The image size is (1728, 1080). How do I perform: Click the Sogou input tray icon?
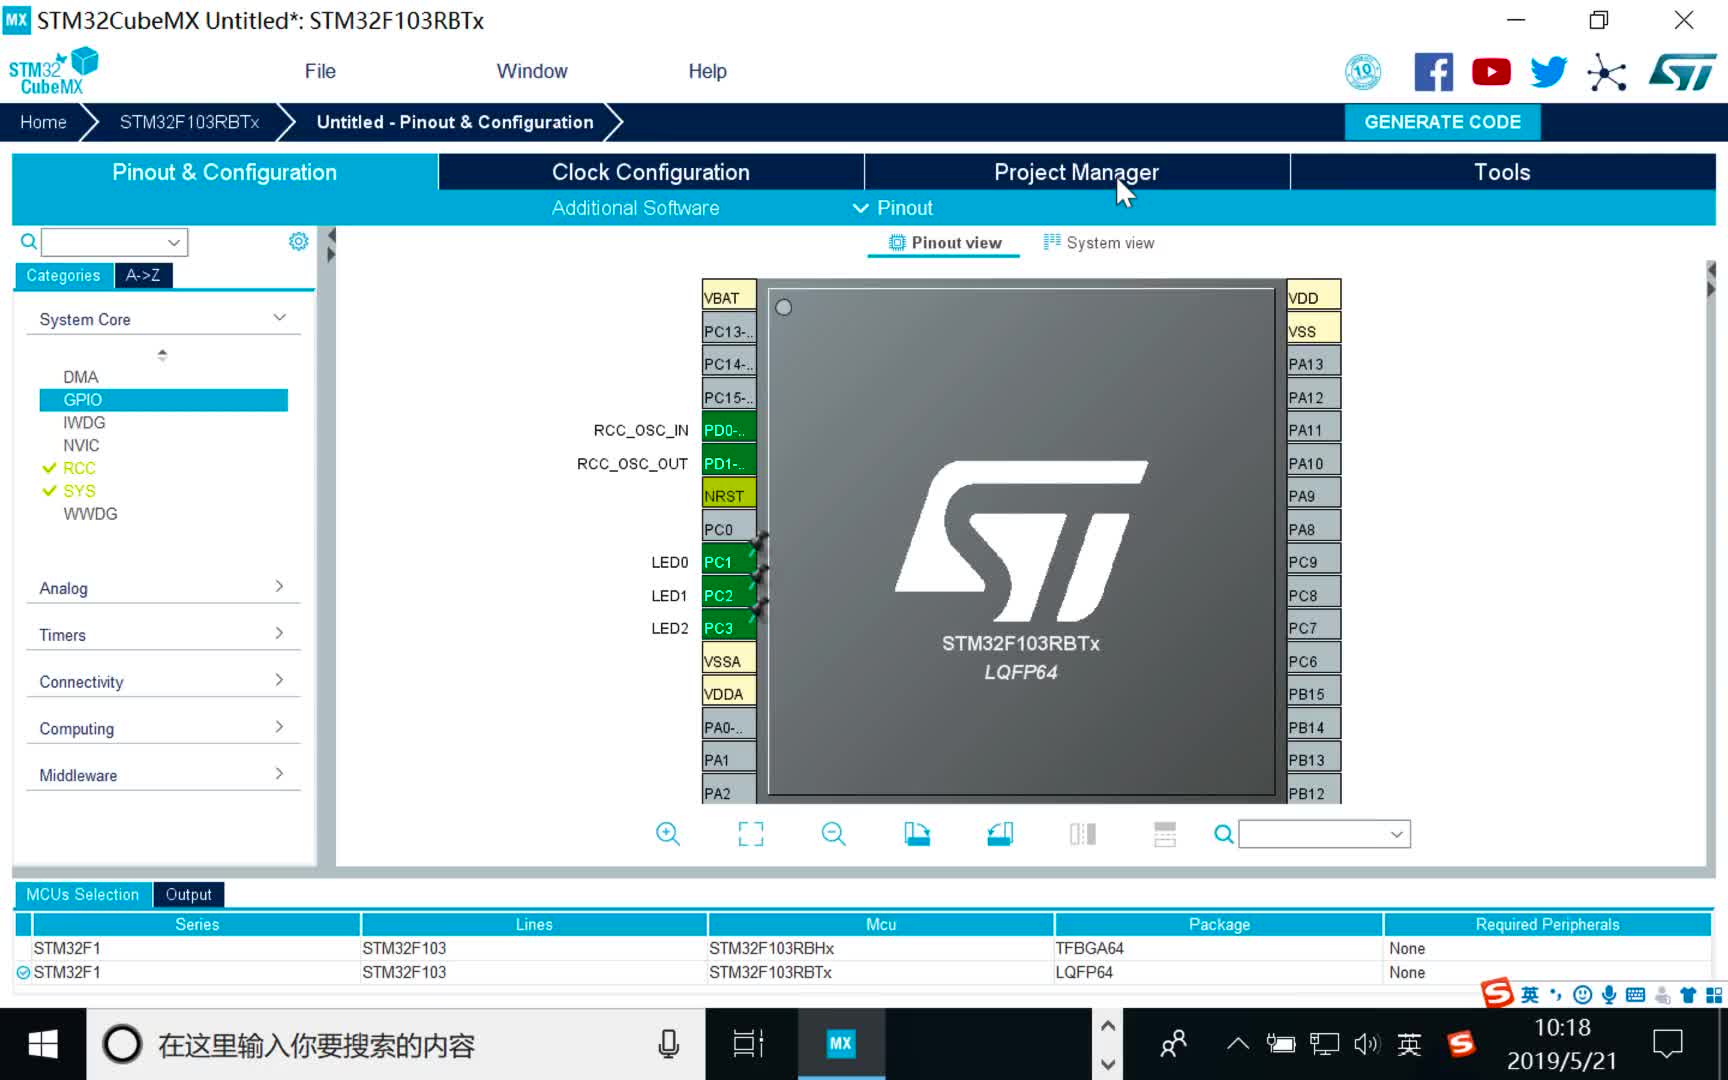click(1461, 1045)
